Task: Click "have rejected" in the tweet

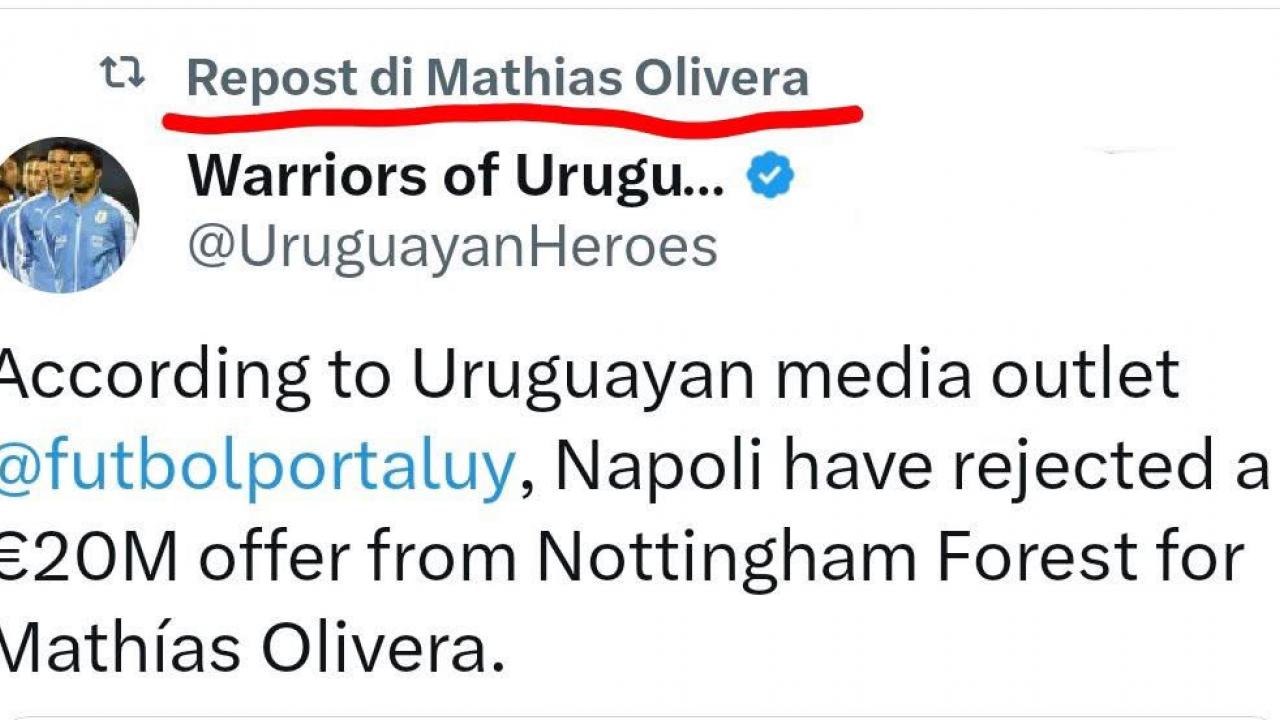Action: pos(984,466)
